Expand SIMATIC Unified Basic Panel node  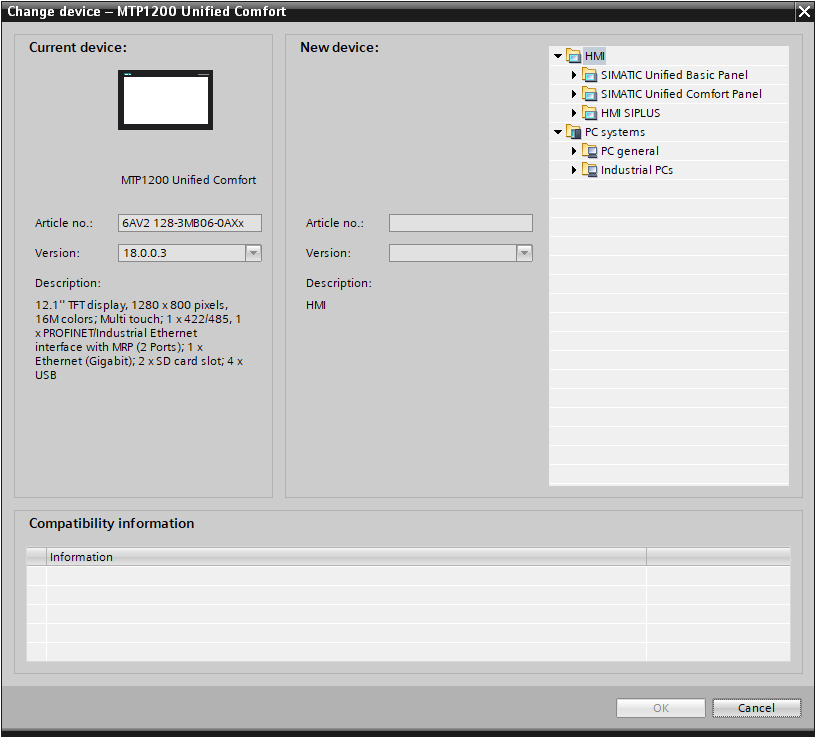(x=573, y=75)
